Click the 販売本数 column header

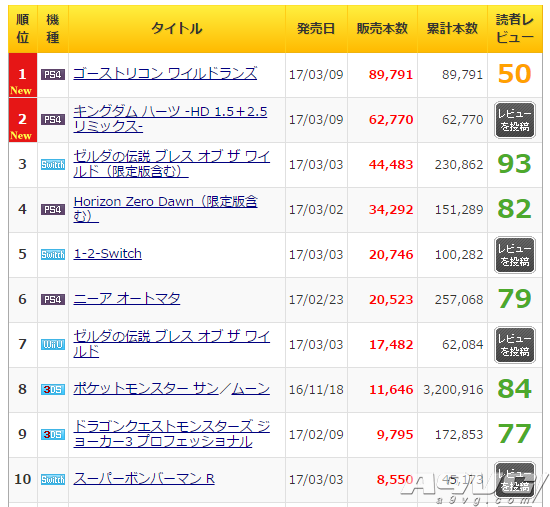pos(382,29)
